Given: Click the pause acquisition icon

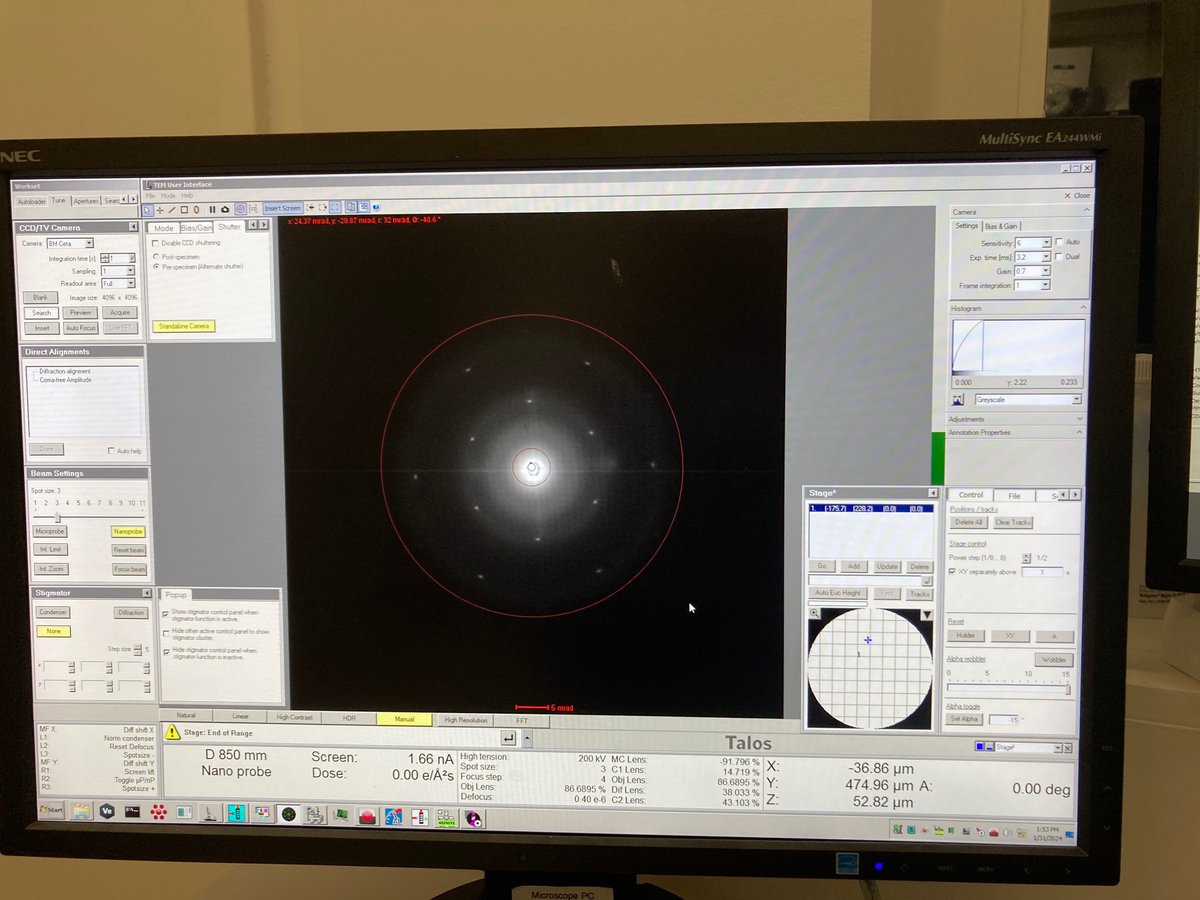Looking at the screenshot, I should coord(212,209).
